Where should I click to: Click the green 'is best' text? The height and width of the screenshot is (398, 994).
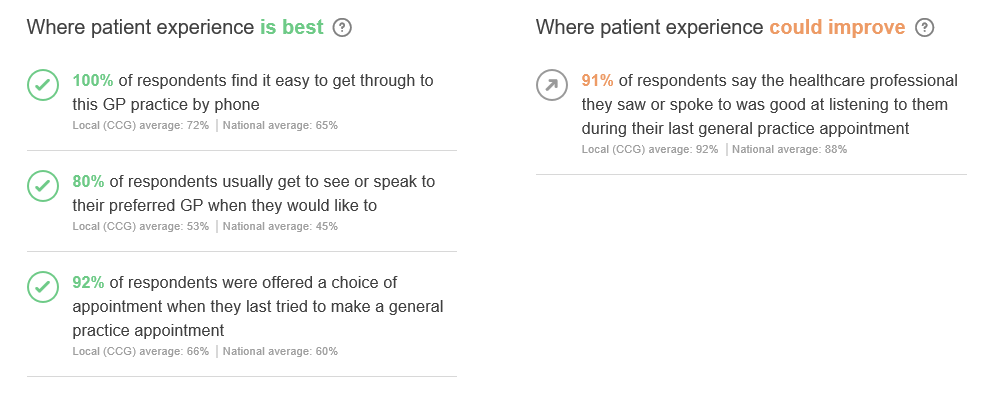292,28
